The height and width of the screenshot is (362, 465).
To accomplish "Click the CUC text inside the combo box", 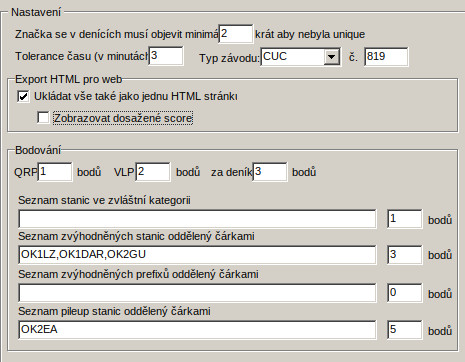I will tap(275, 56).
